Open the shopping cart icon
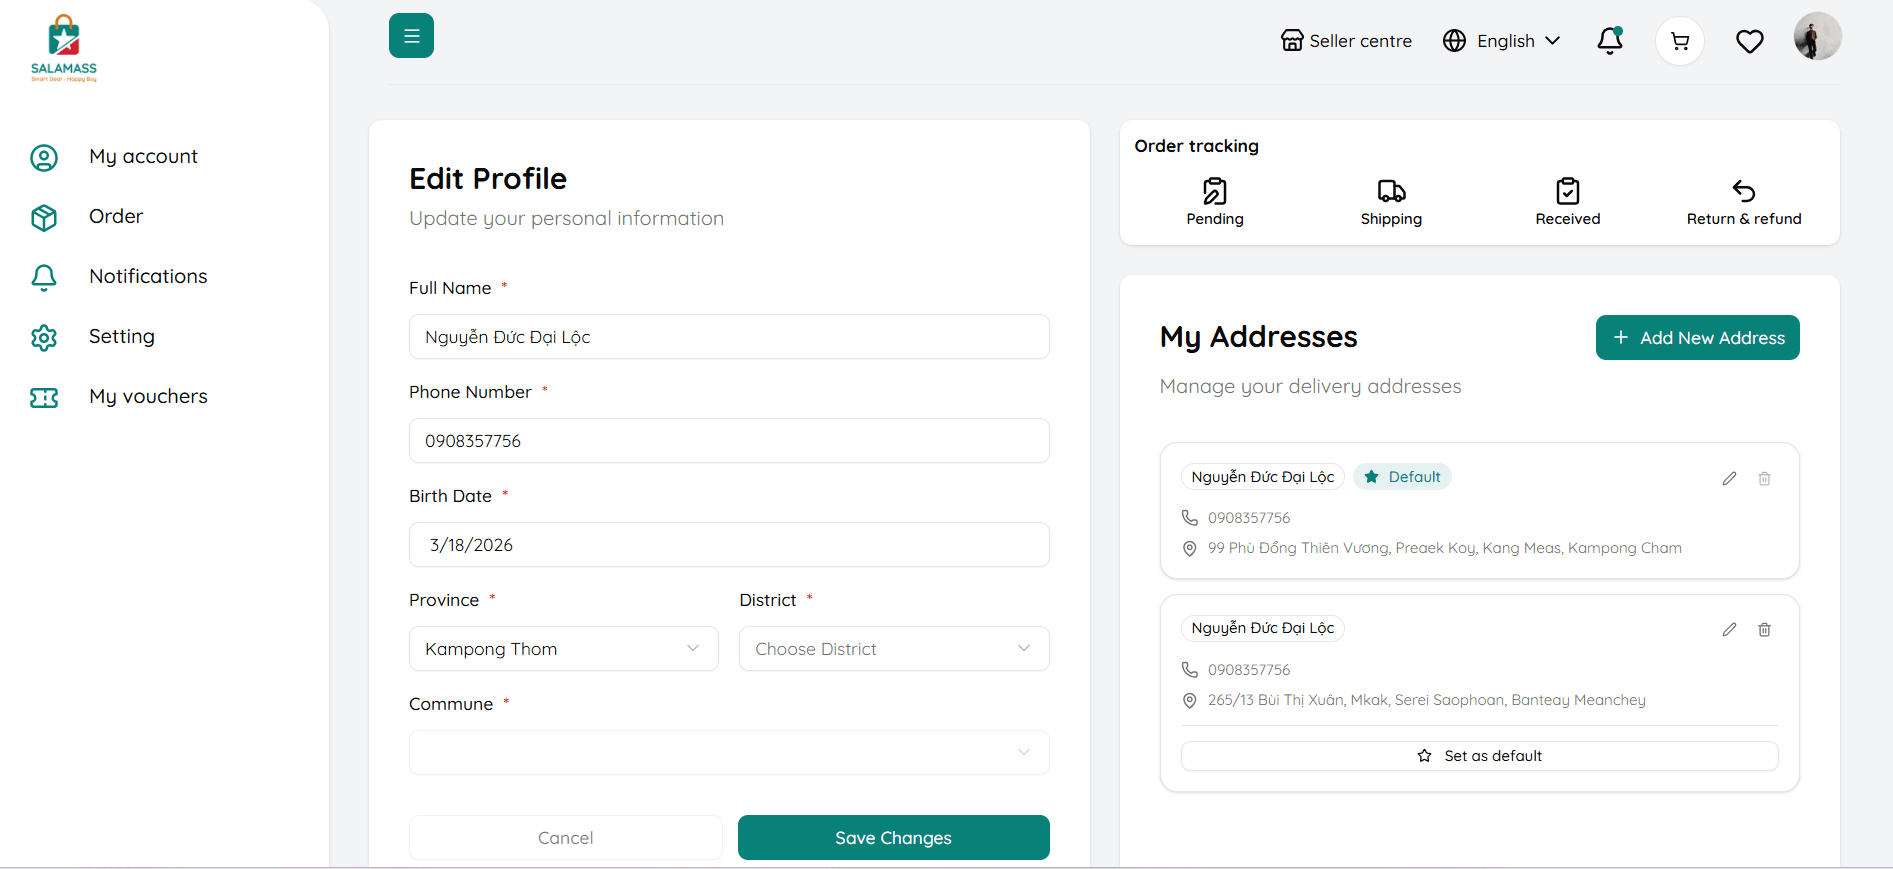1893x869 pixels. coord(1679,41)
